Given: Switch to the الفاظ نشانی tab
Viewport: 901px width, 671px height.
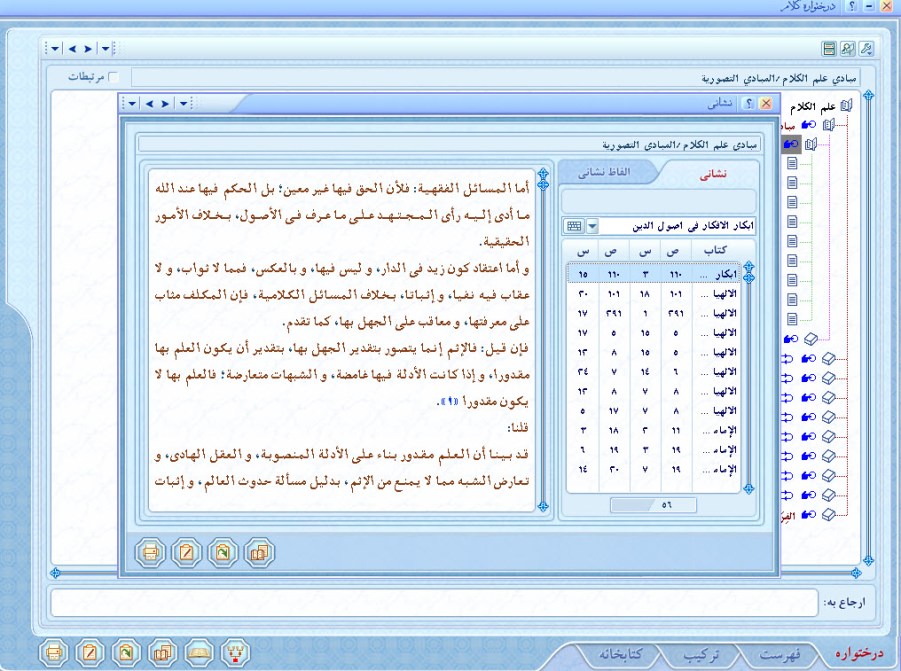Looking at the screenshot, I should click(612, 172).
